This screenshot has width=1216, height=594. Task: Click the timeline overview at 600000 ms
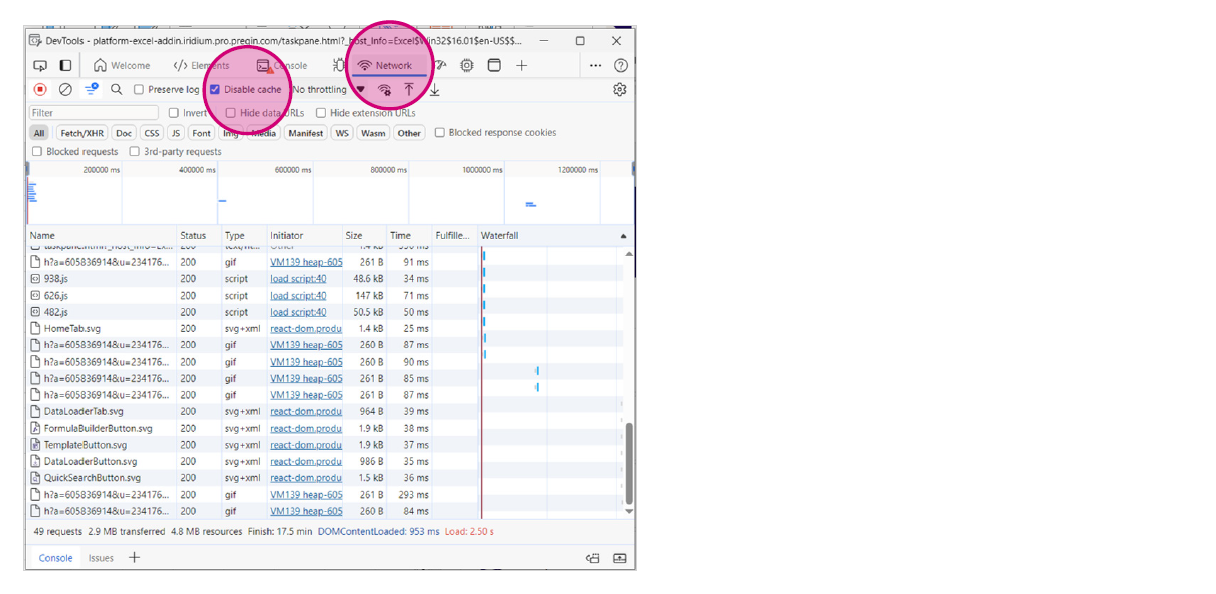(x=294, y=170)
